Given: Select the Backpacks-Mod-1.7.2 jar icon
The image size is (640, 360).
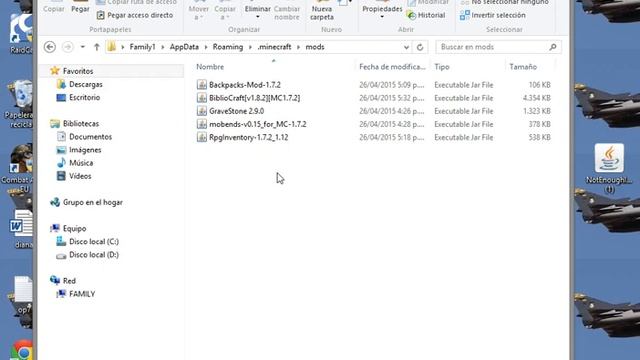Looking at the screenshot, I should [x=202, y=84].
